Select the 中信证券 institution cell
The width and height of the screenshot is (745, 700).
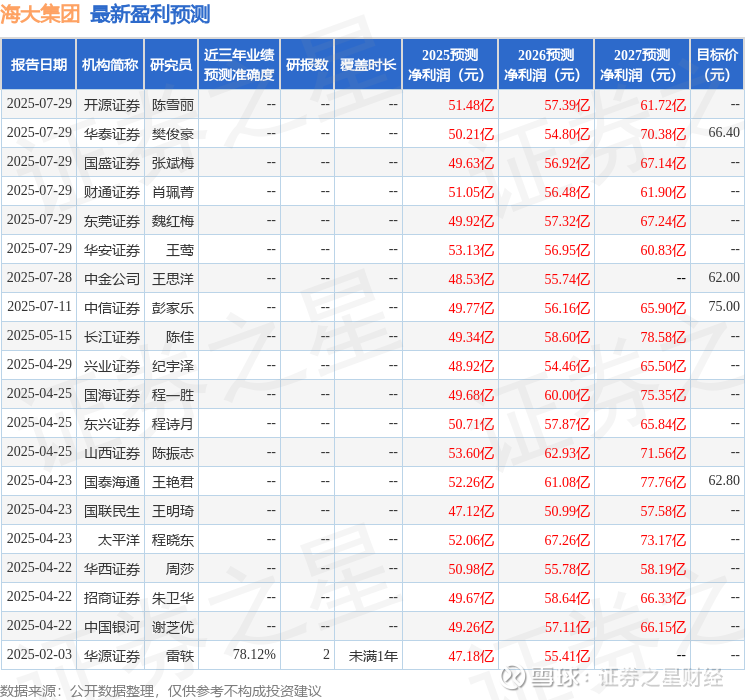[x=112, y=308]
